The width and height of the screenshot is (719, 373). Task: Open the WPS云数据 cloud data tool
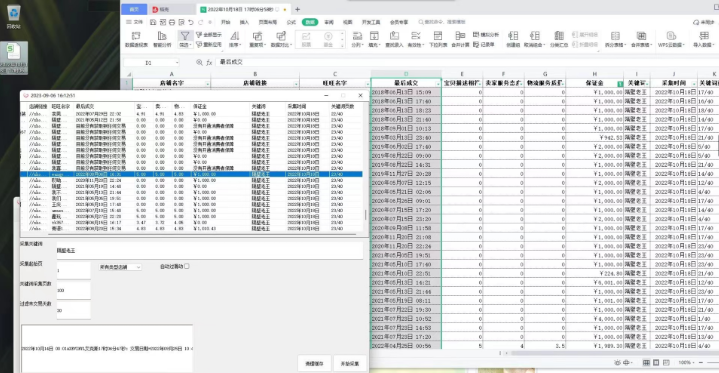click(x=671, y=39)
